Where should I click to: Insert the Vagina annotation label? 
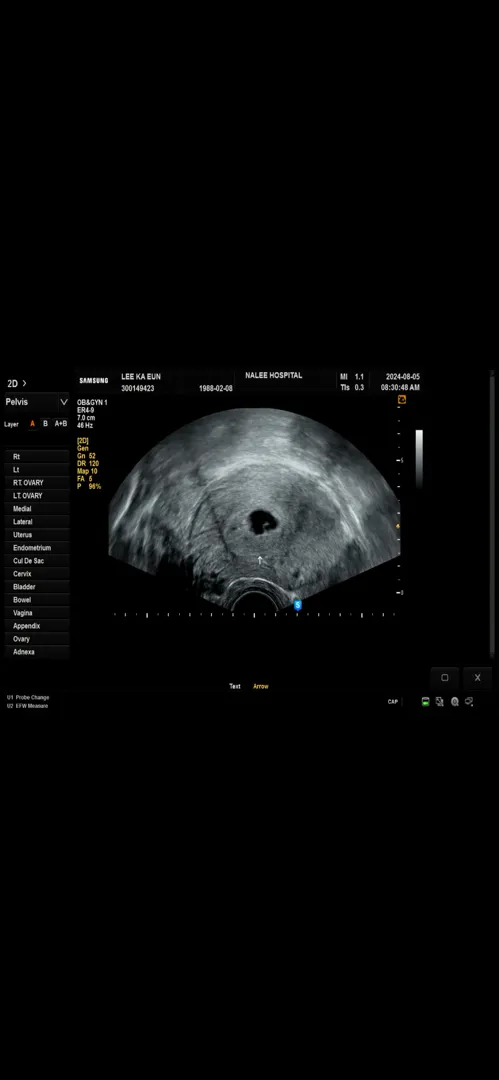pos(37,613)
